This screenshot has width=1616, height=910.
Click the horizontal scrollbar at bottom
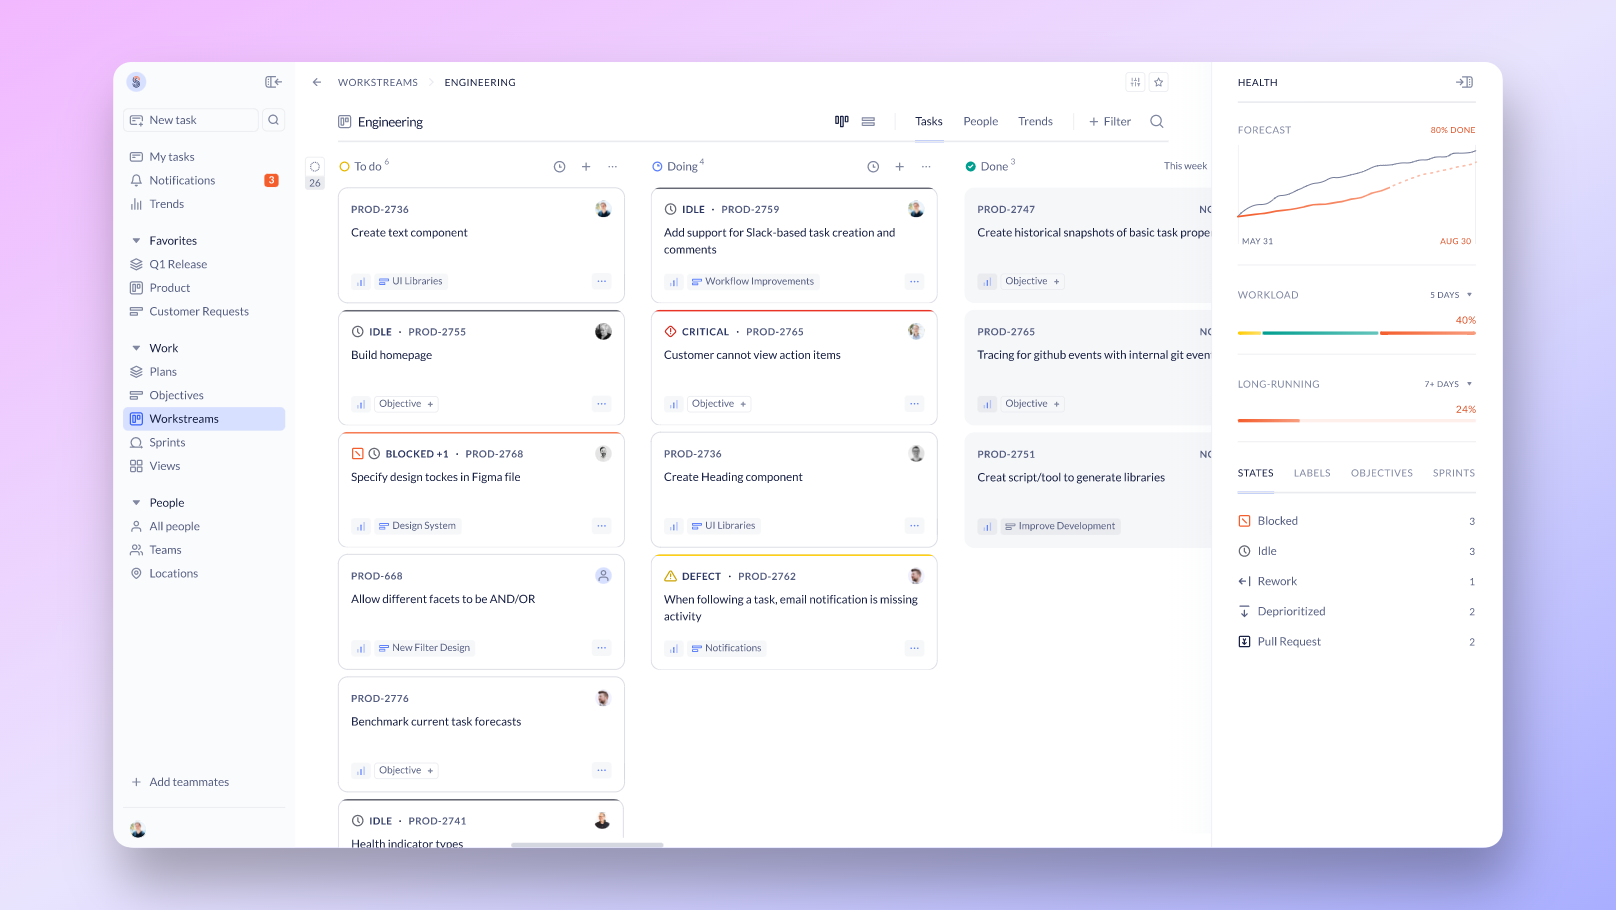(587, 845)
